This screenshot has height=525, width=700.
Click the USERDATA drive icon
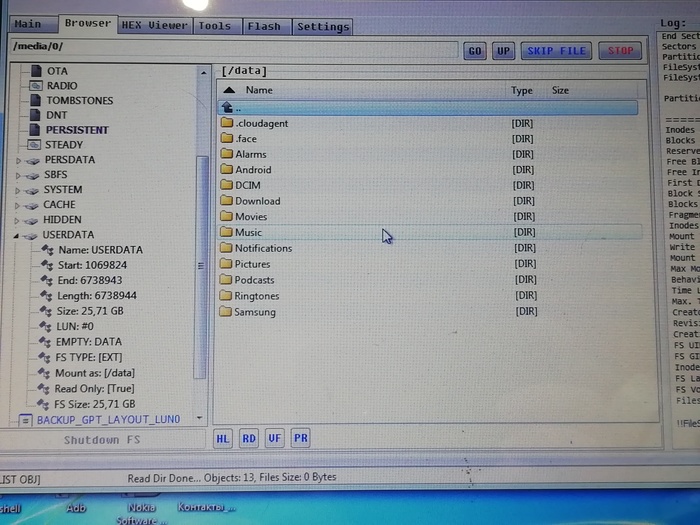point(30,236)
